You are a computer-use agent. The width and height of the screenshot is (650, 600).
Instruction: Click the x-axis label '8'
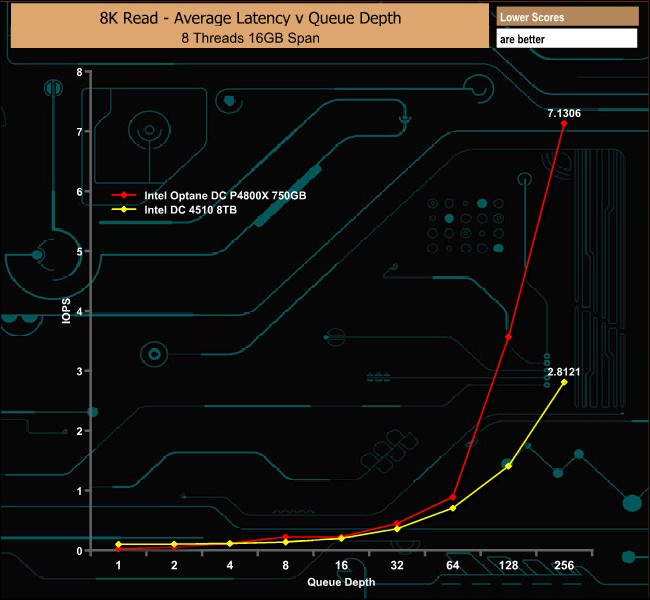click(286, 565)
